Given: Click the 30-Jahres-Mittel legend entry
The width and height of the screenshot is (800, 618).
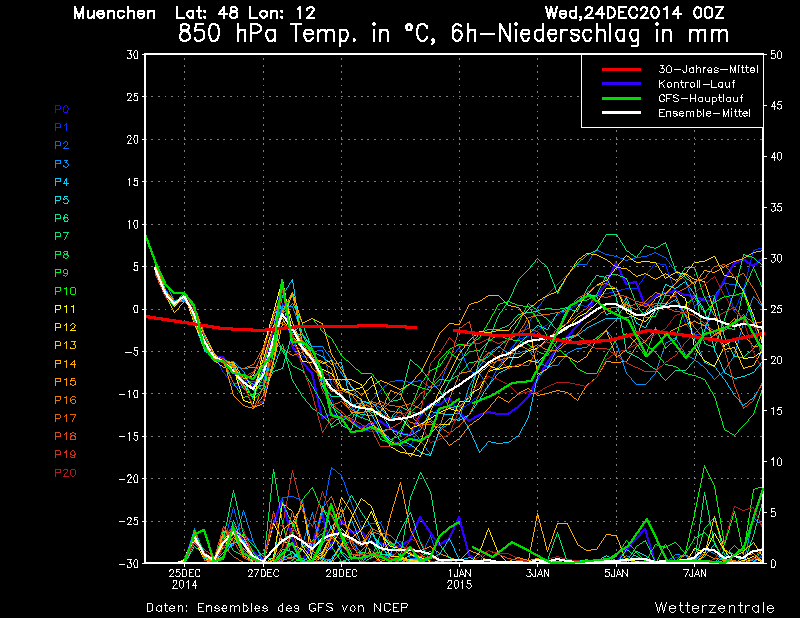Looking at the screenshot, I should [x=708, y=69].
